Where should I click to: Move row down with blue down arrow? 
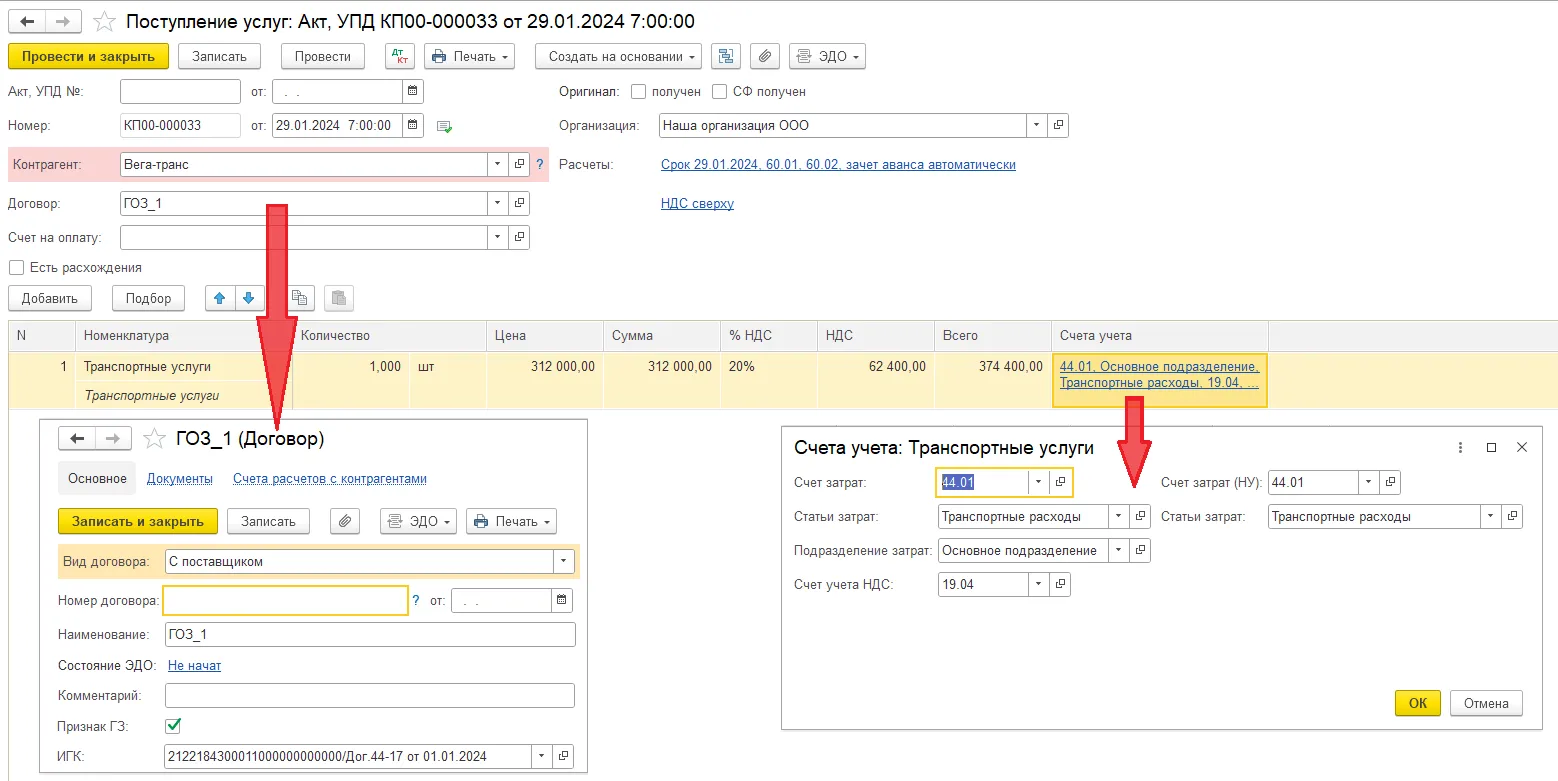coord(249,298)
